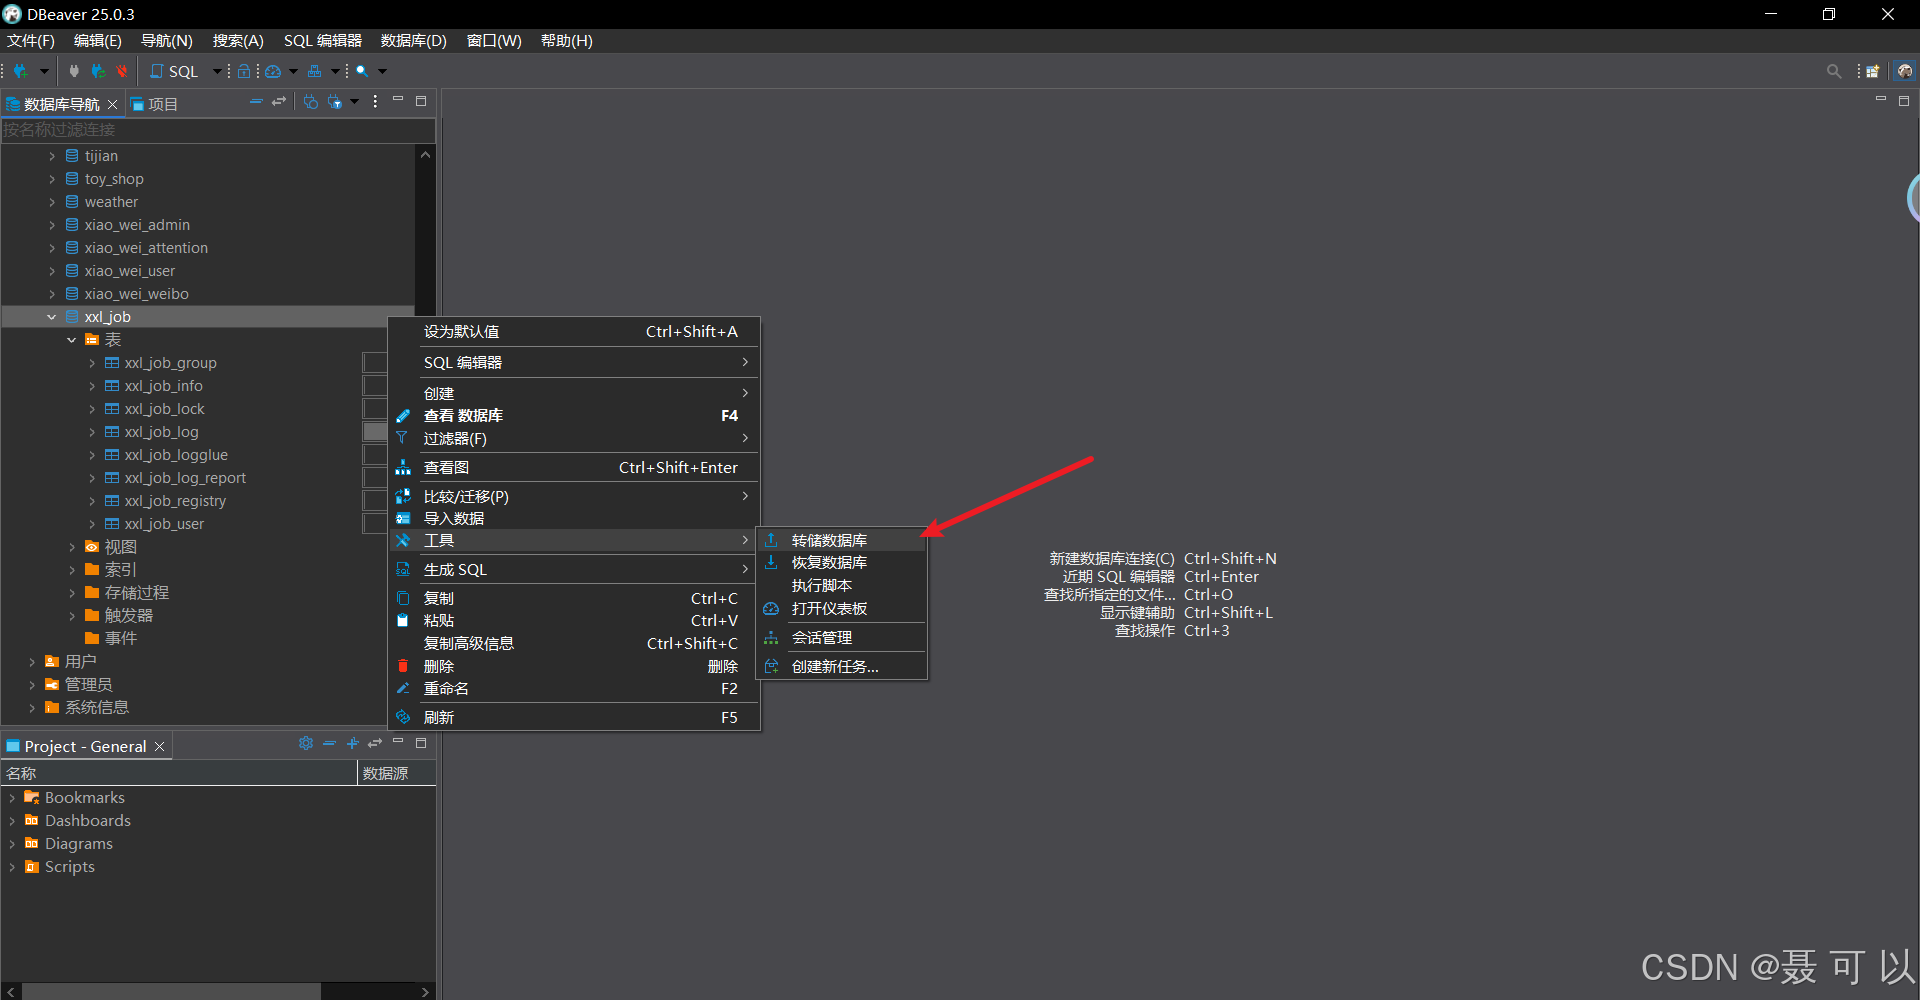The image size is (1920, 1000).
Task: Click the refresh icon in context menu
Action: (403, 717)
